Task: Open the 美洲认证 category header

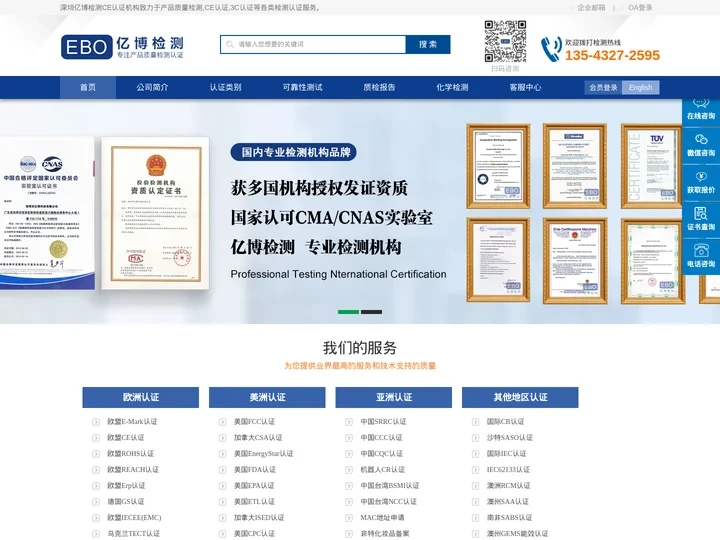Action: pyautogui.click(x=267, y=397)
